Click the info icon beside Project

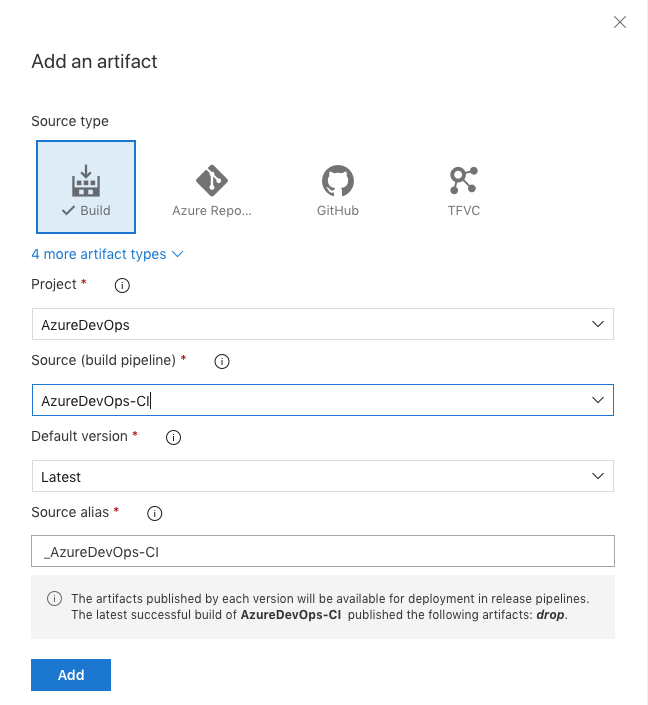122,285
